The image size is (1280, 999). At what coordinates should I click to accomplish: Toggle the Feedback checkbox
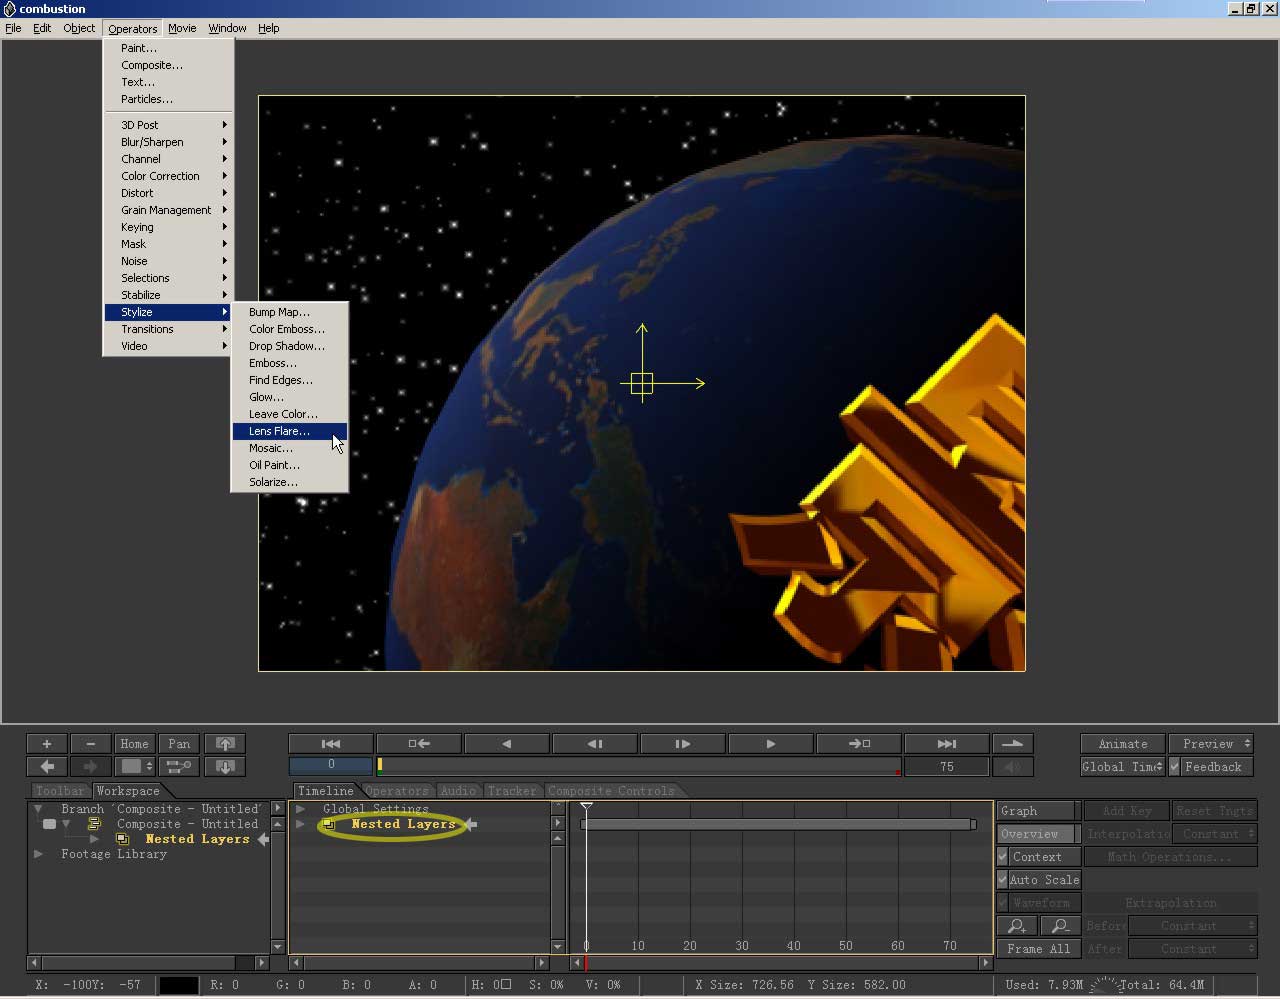coord(1176,767)
